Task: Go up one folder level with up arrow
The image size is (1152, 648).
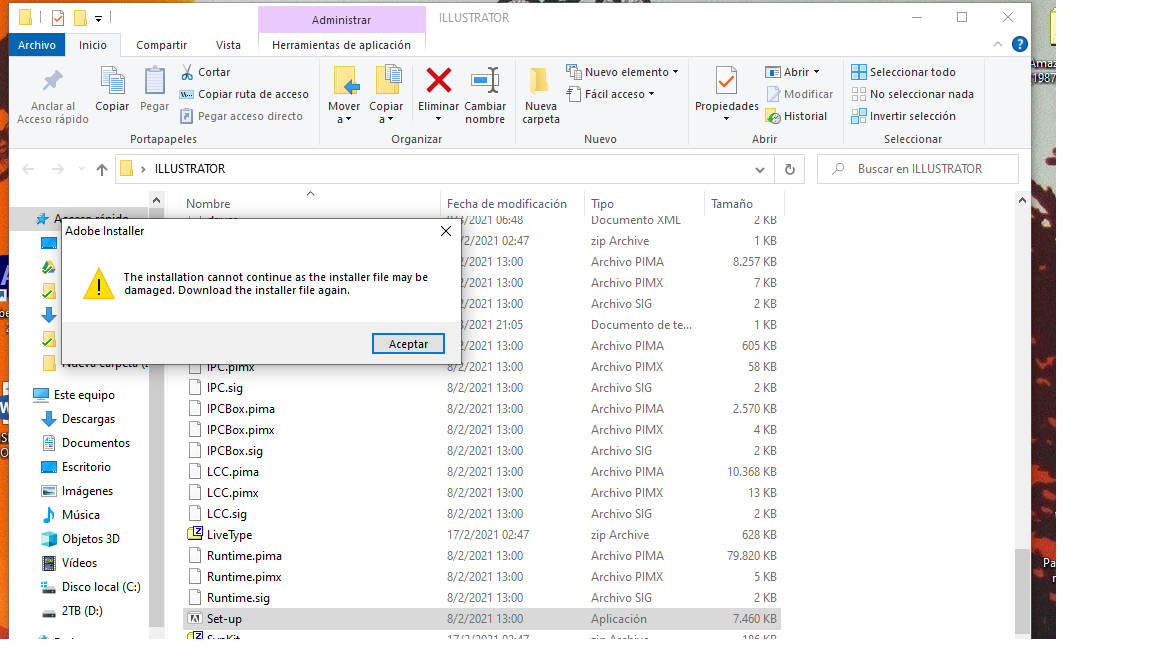Action: coord(101,169)
